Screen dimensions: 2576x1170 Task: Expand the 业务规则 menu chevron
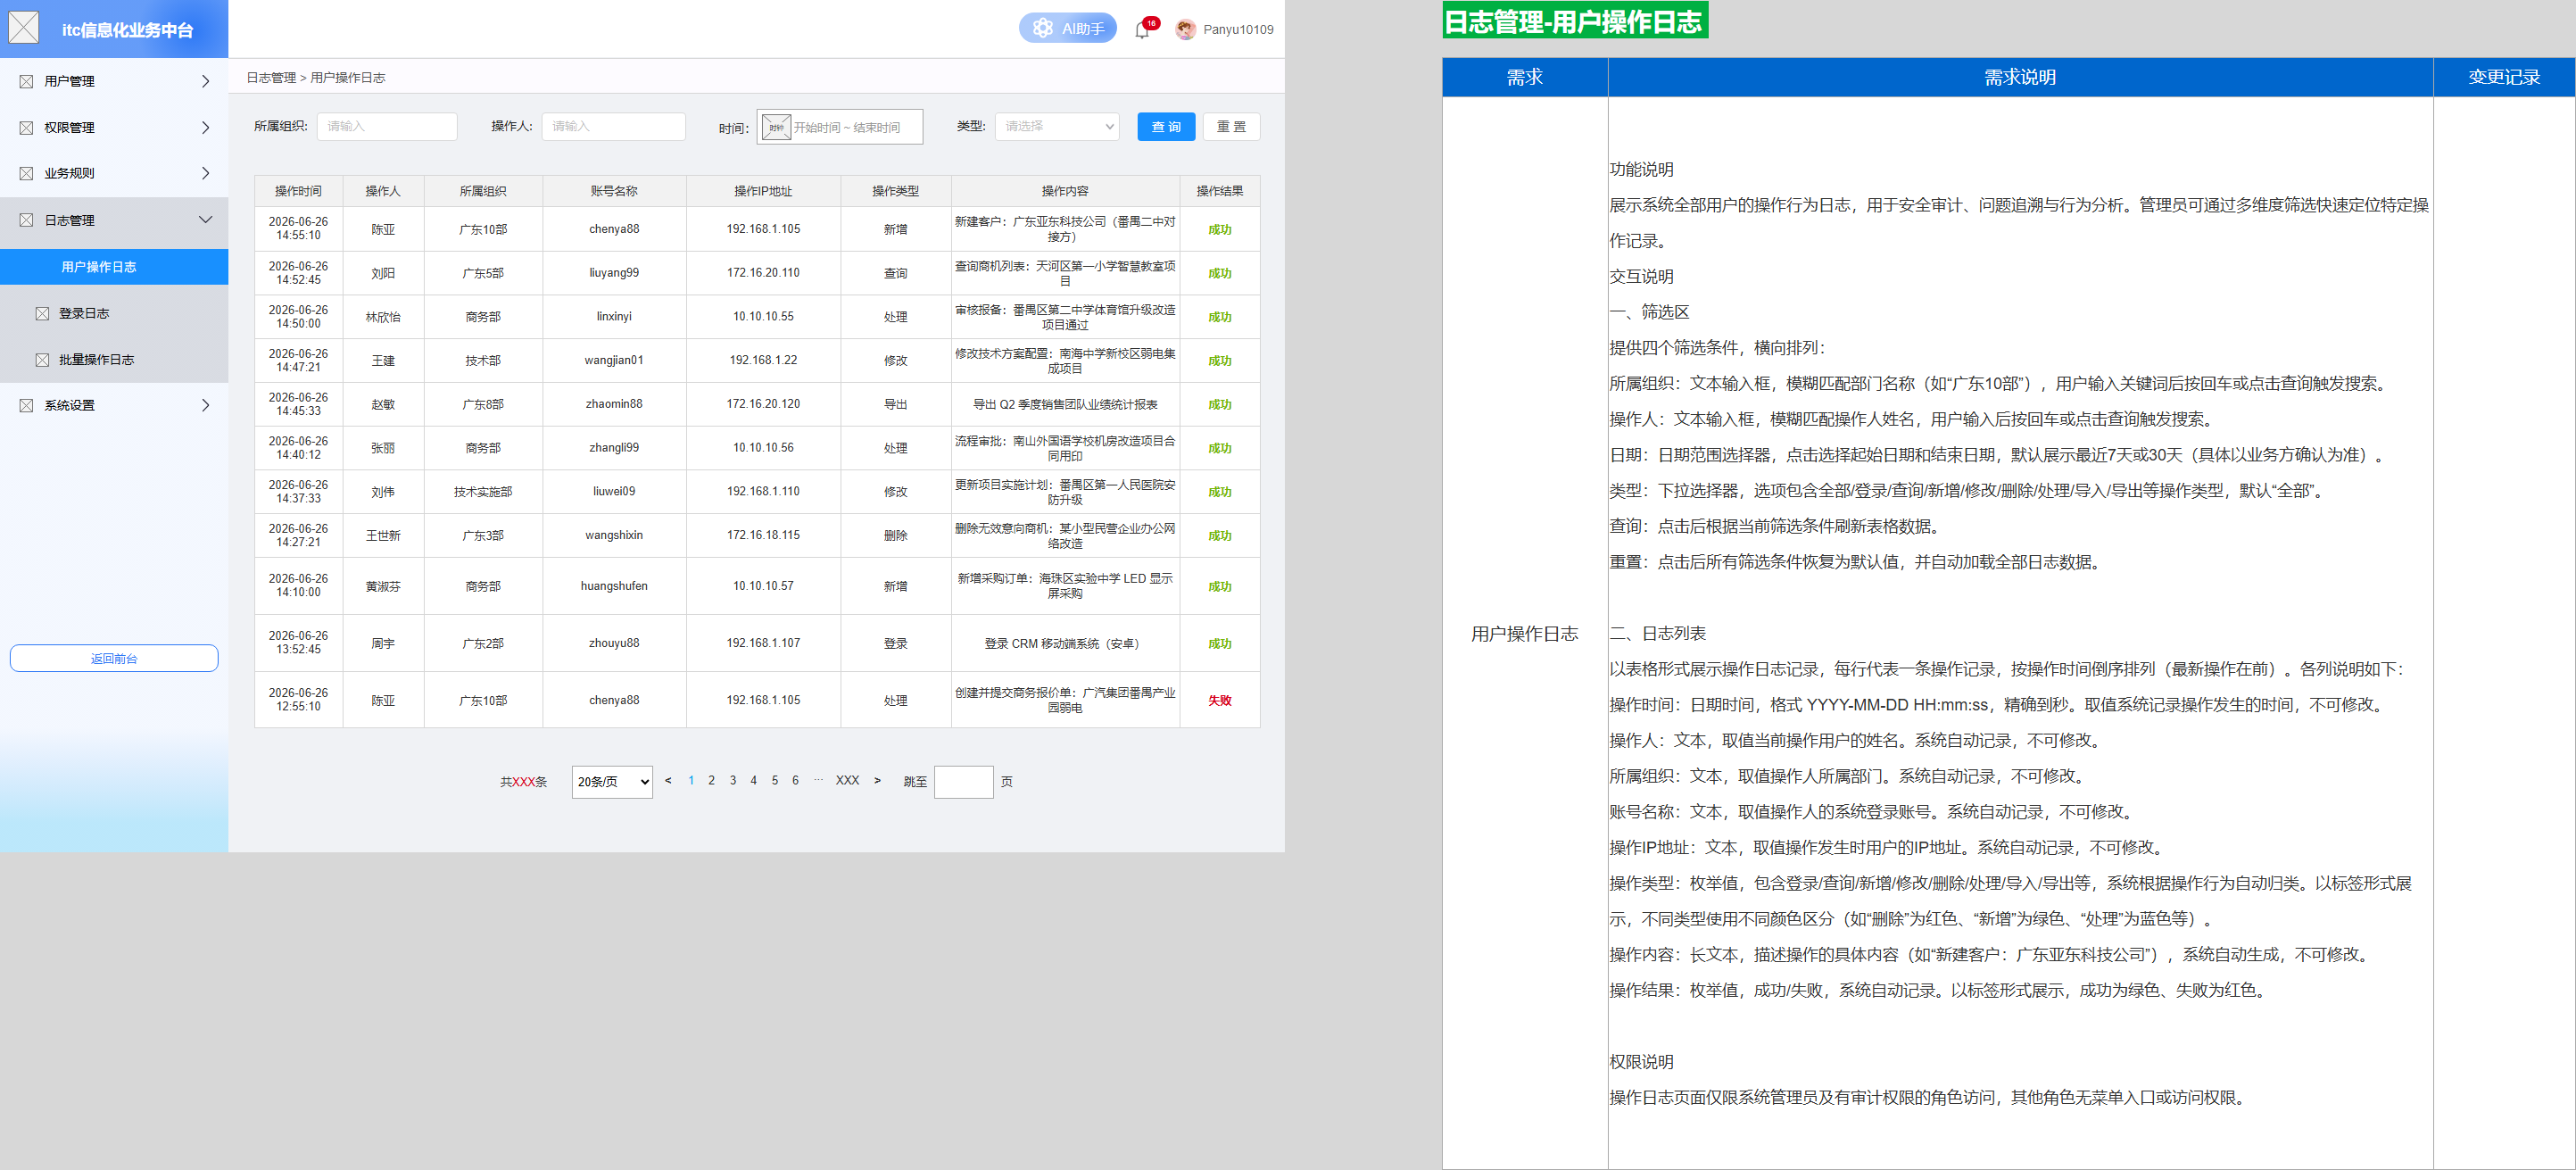point(205,173)
